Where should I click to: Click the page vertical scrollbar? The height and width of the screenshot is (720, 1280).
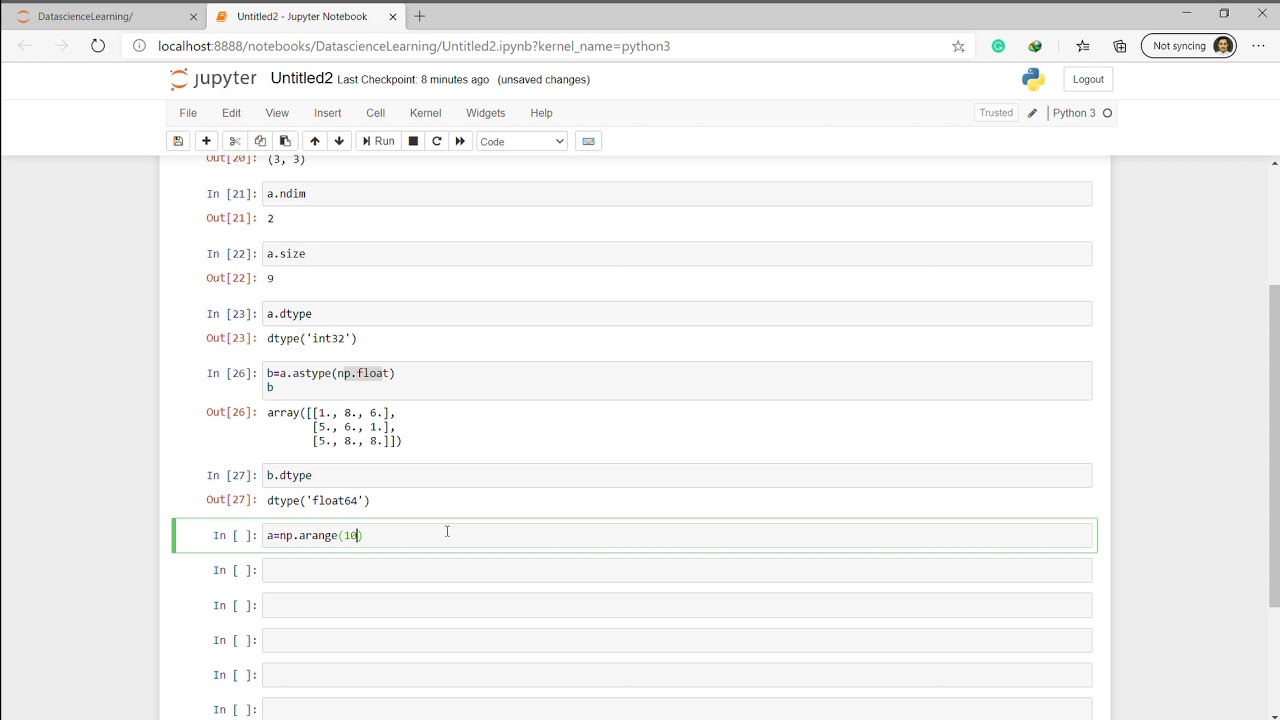tap(1273, 445)
